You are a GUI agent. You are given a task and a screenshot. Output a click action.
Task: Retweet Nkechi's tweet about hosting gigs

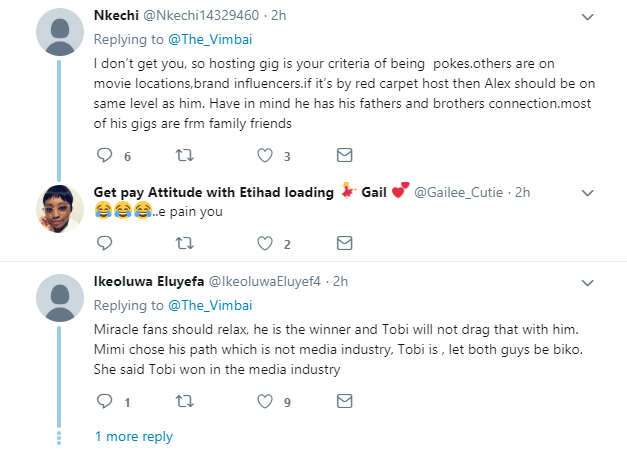coord(184,155)
